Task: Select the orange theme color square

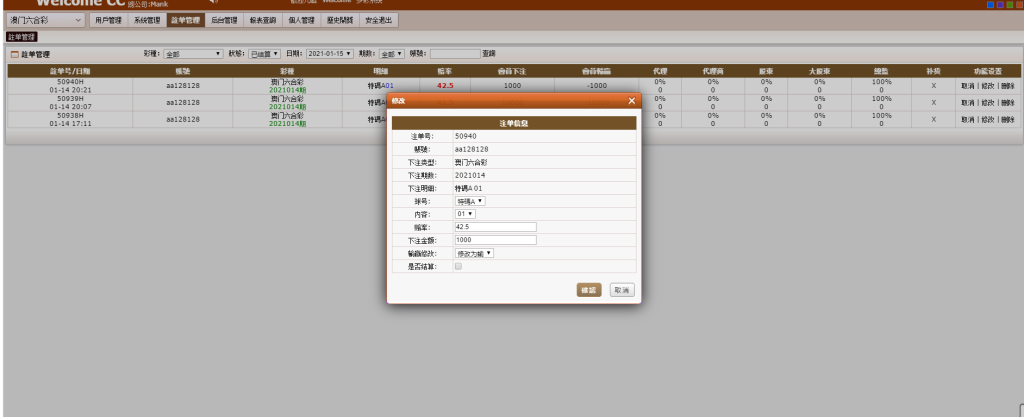Action: 1017,4
